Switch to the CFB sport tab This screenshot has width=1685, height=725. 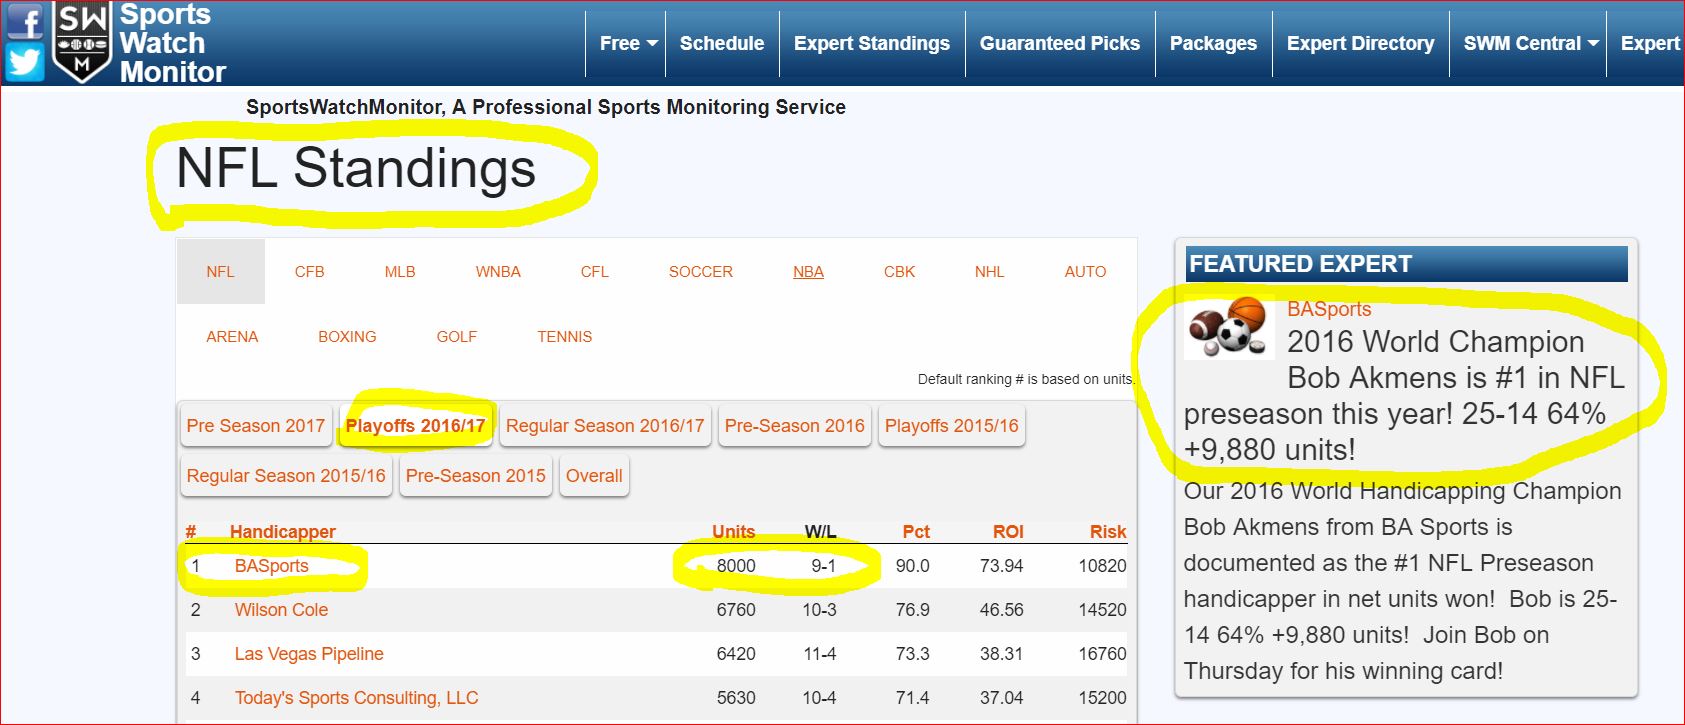[x=309, y=271]
